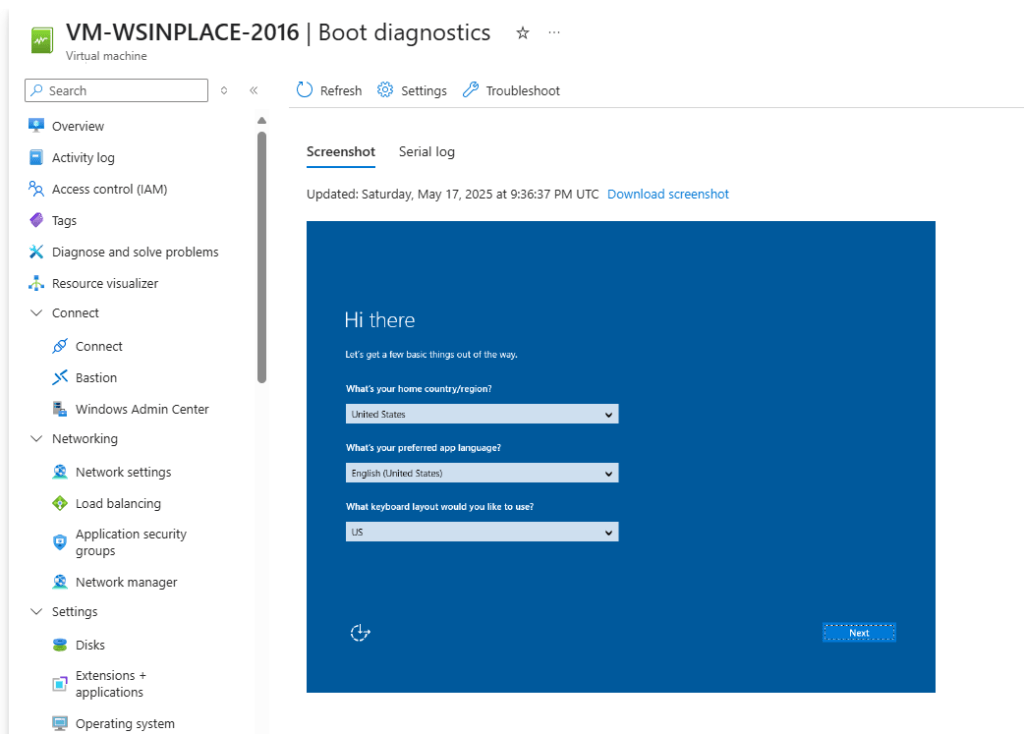Image resolution: width=1024 pixels, height=734 pixels.
Task: Collapse the Connect section
Action: click(x=36, y=313)
